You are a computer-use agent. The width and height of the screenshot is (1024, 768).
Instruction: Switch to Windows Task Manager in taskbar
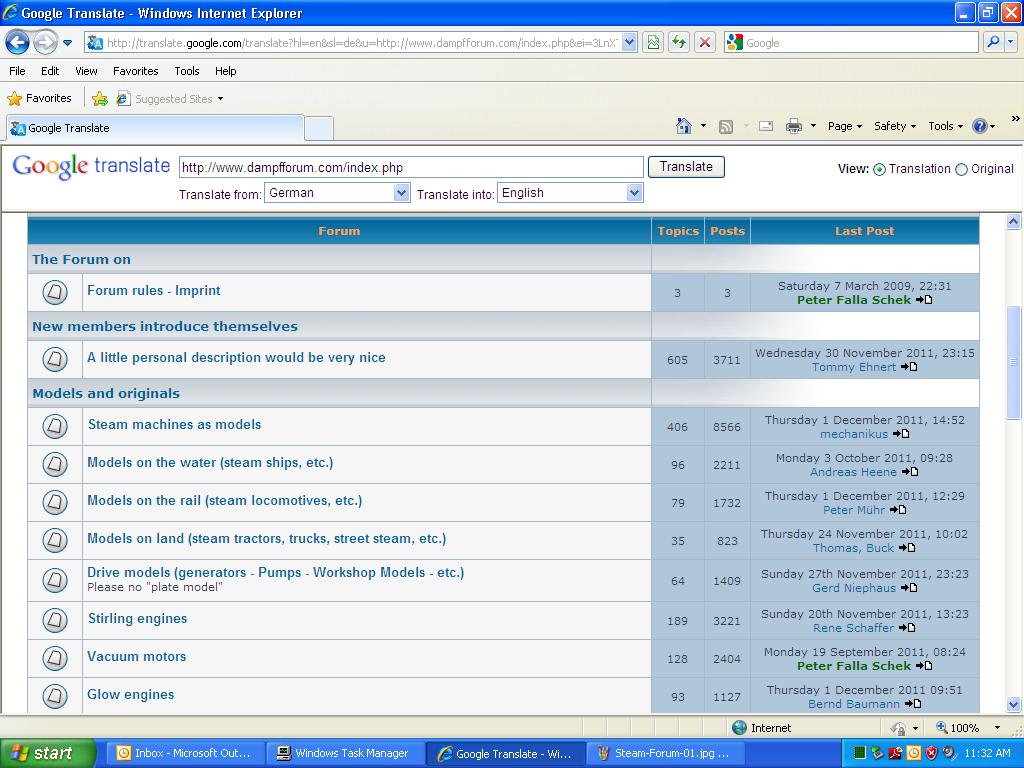pos(345,753)
